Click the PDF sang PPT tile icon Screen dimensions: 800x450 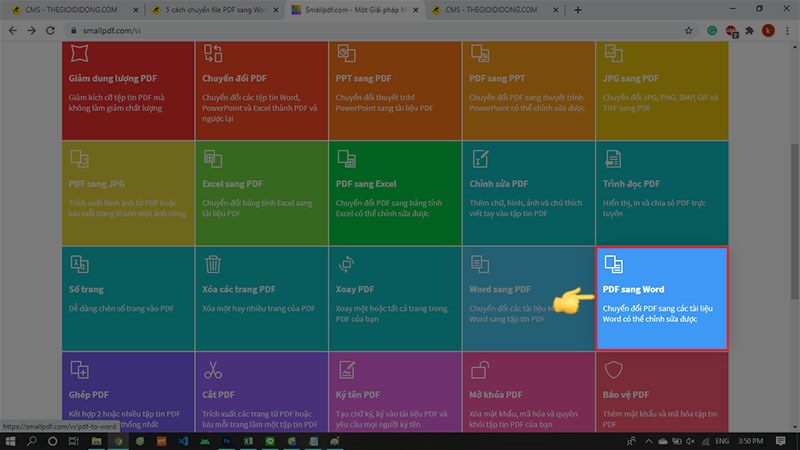tap(480, 53)
